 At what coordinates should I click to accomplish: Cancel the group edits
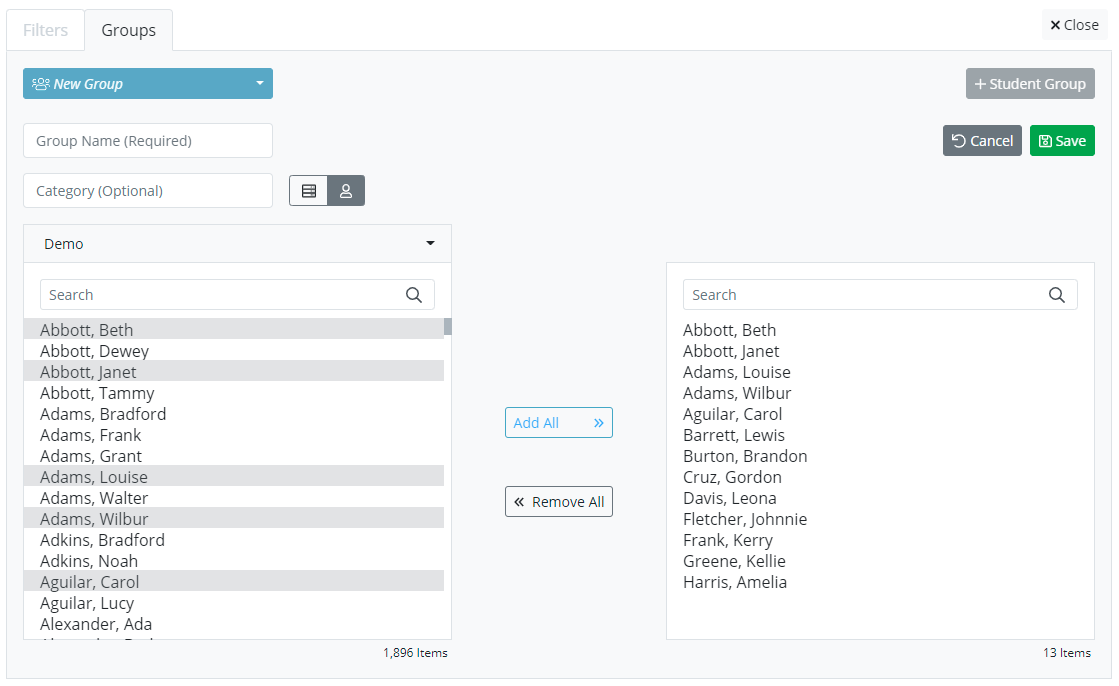pos(982,141)
